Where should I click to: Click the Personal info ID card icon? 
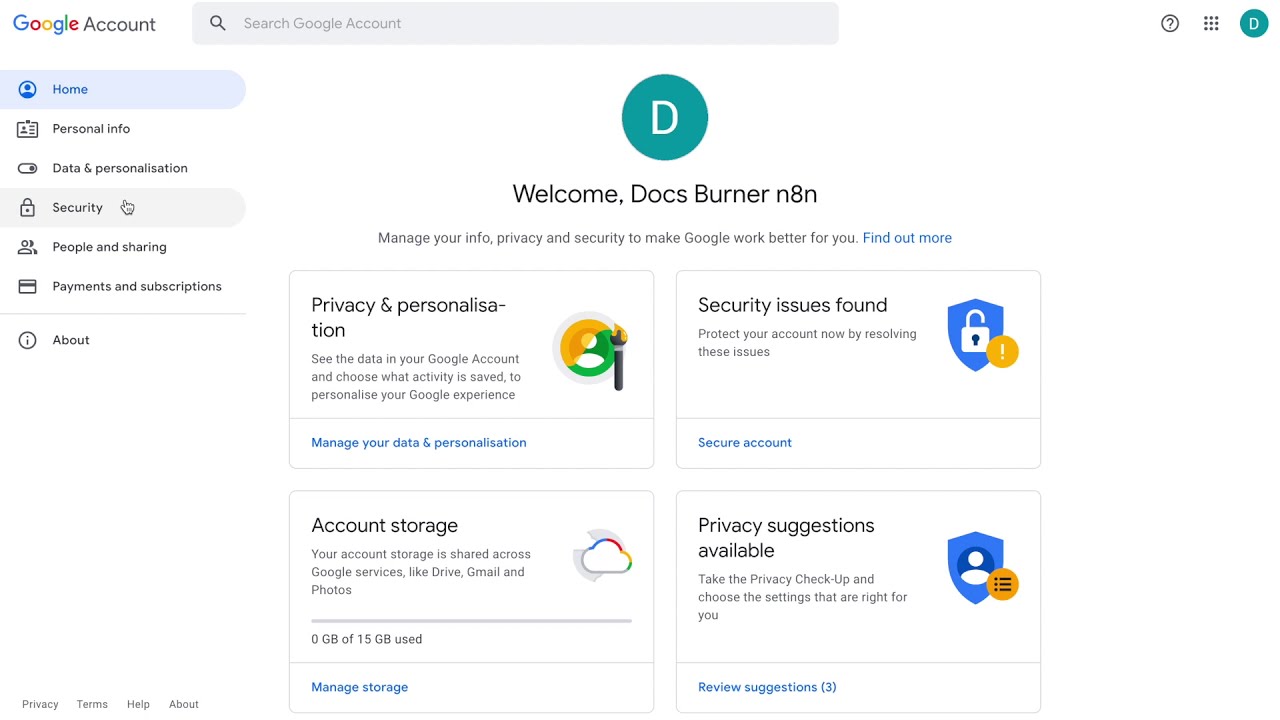point(28,129)
